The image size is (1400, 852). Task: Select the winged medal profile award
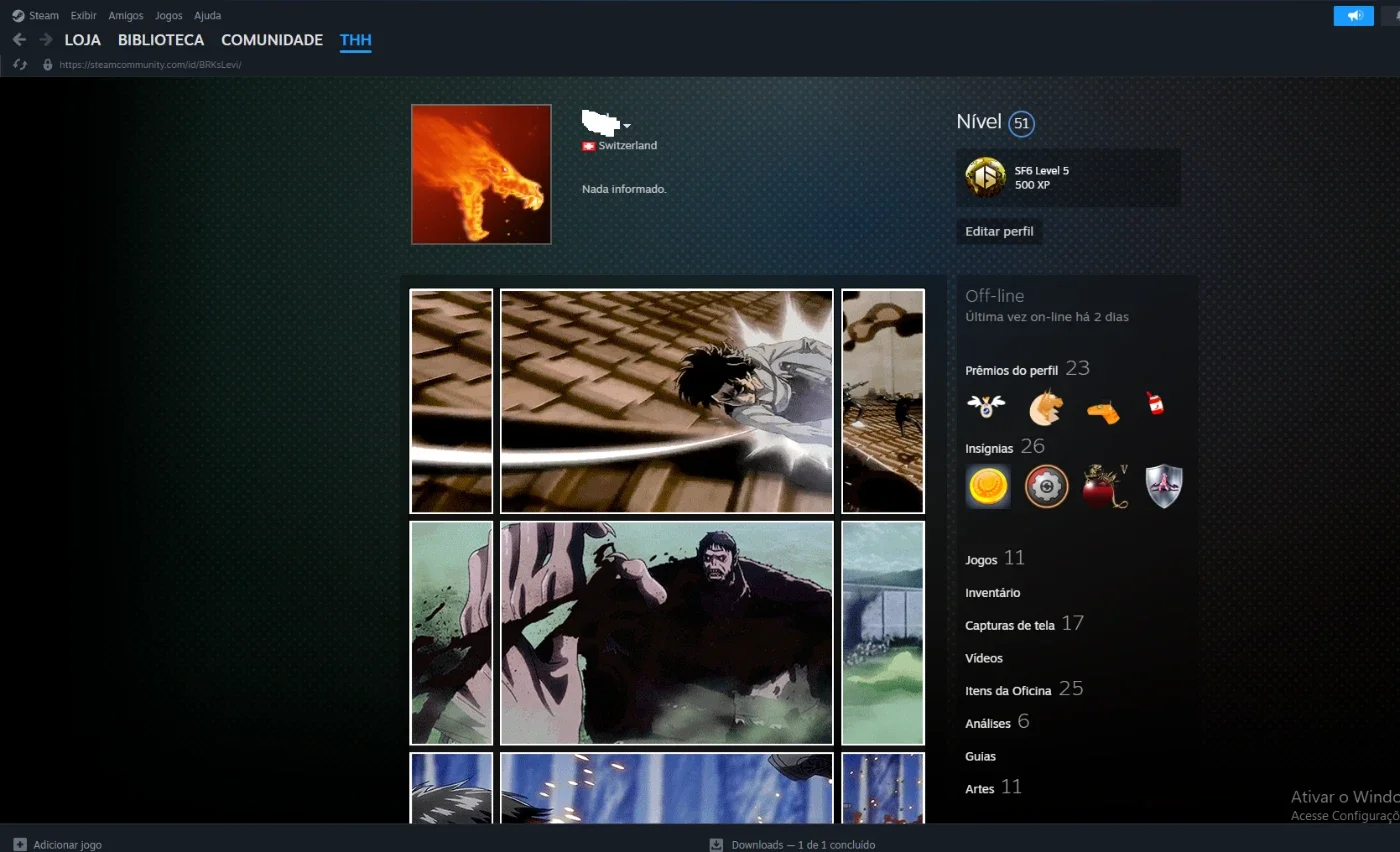tap(986, 406)
